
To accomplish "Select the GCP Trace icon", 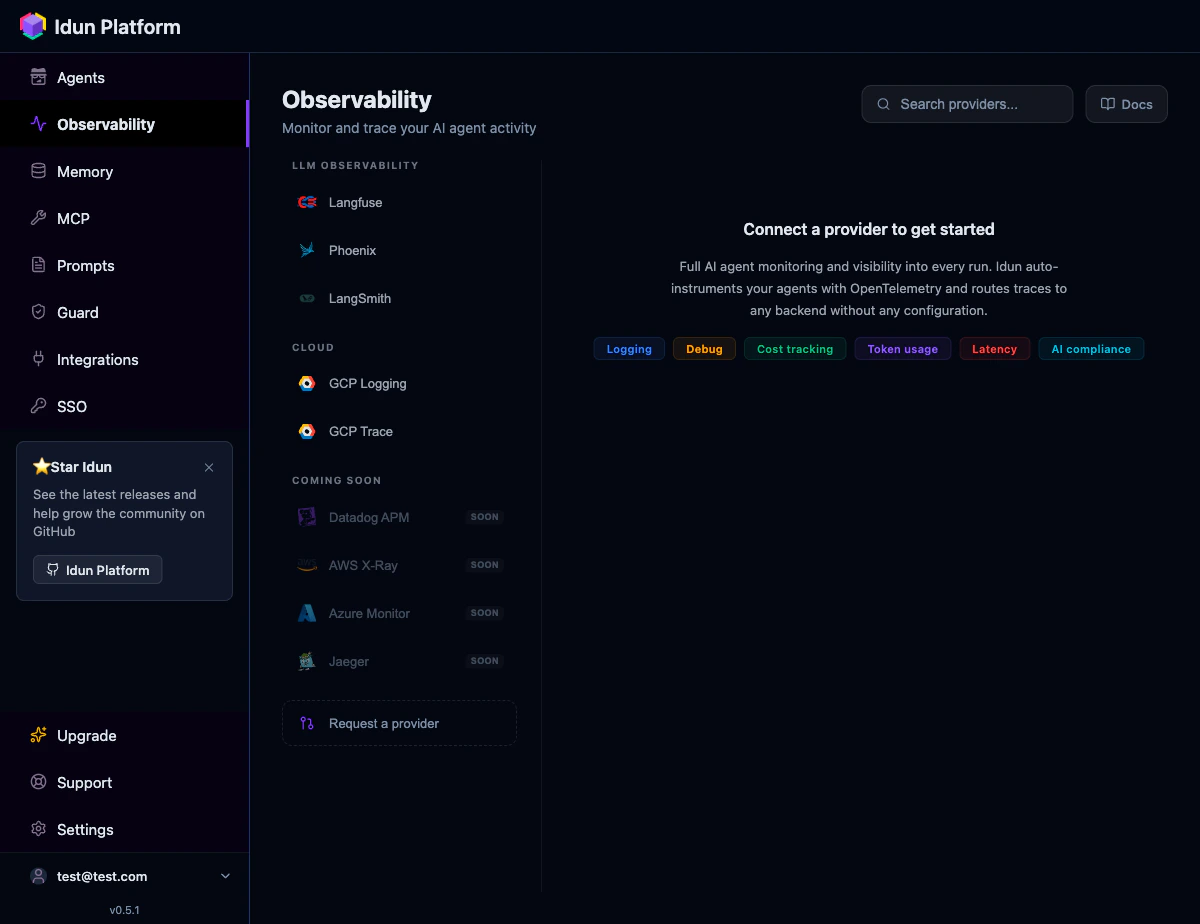I will [x=306, y=431].
